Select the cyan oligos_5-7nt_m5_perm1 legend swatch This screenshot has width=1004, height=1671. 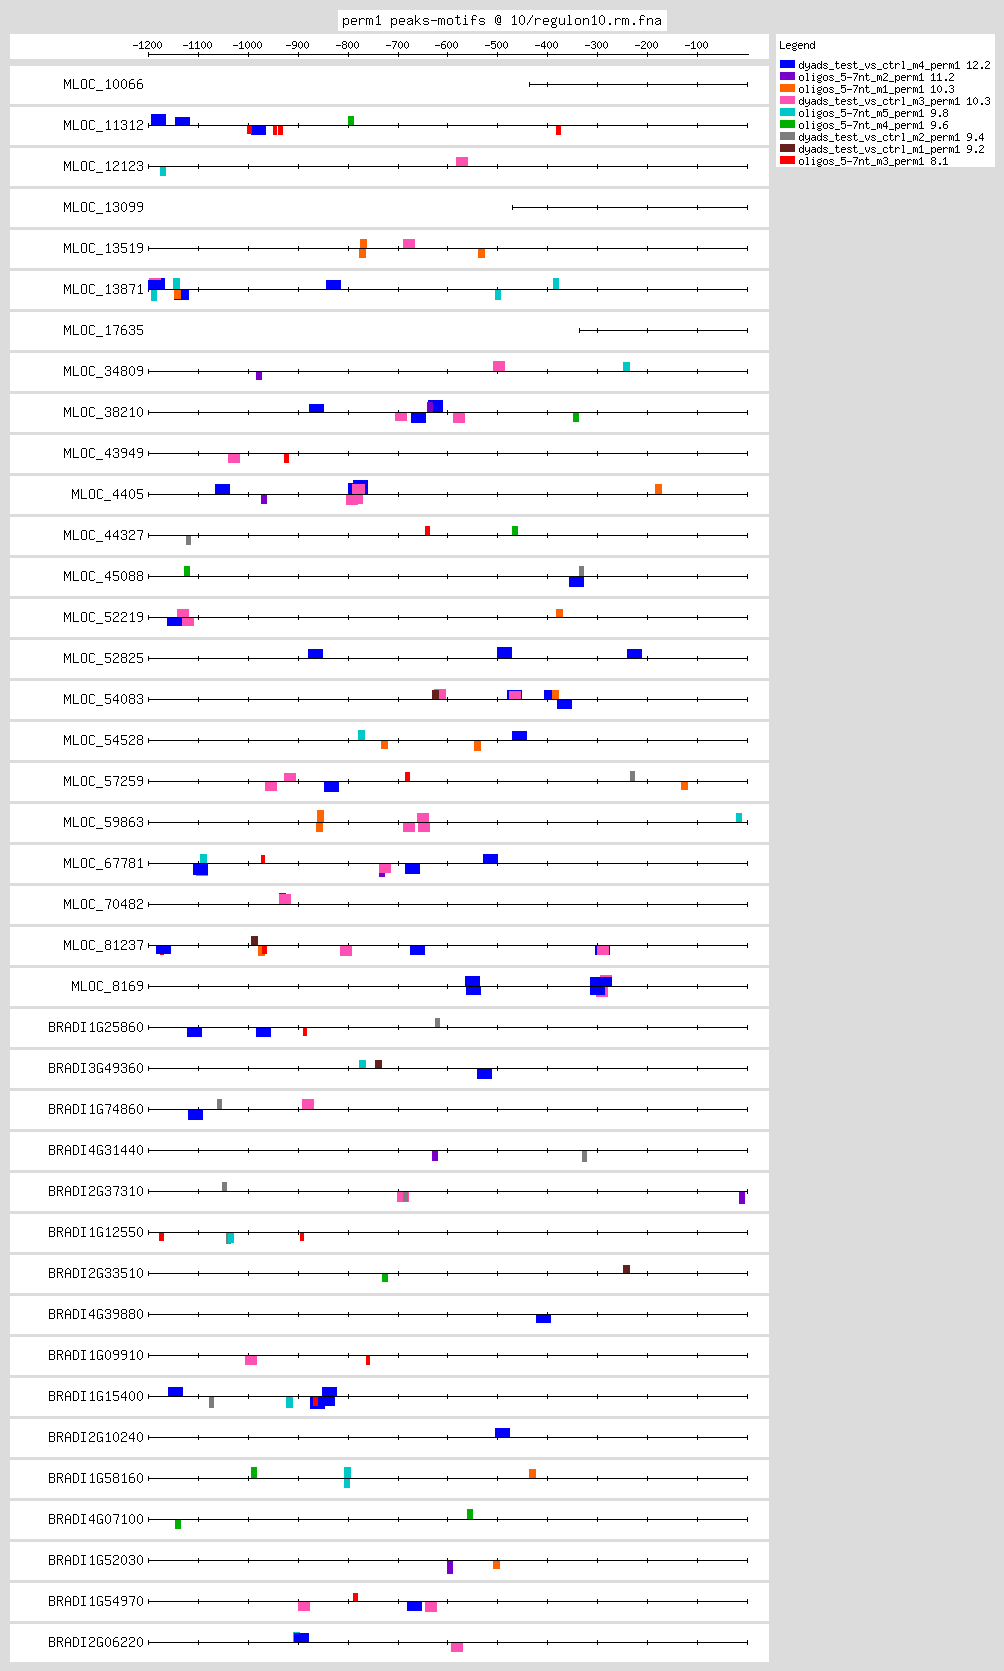(787, 113)
